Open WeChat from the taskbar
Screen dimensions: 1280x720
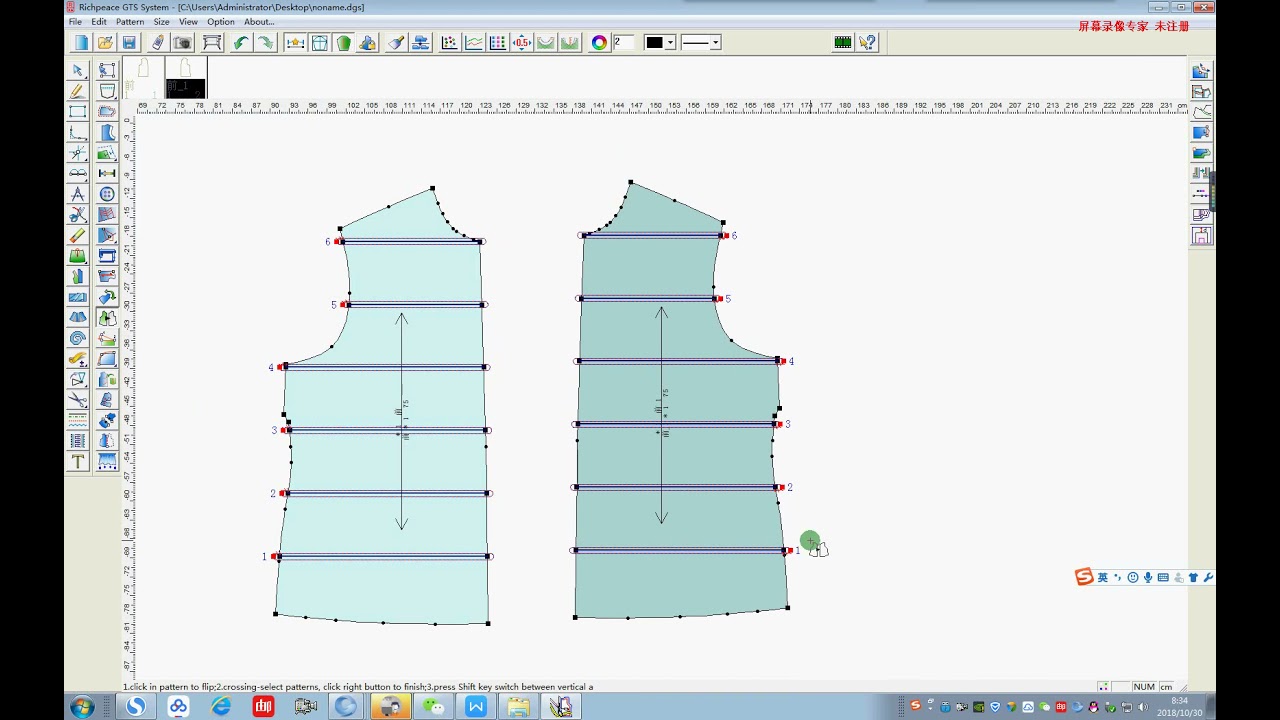[x=433, y=707]
